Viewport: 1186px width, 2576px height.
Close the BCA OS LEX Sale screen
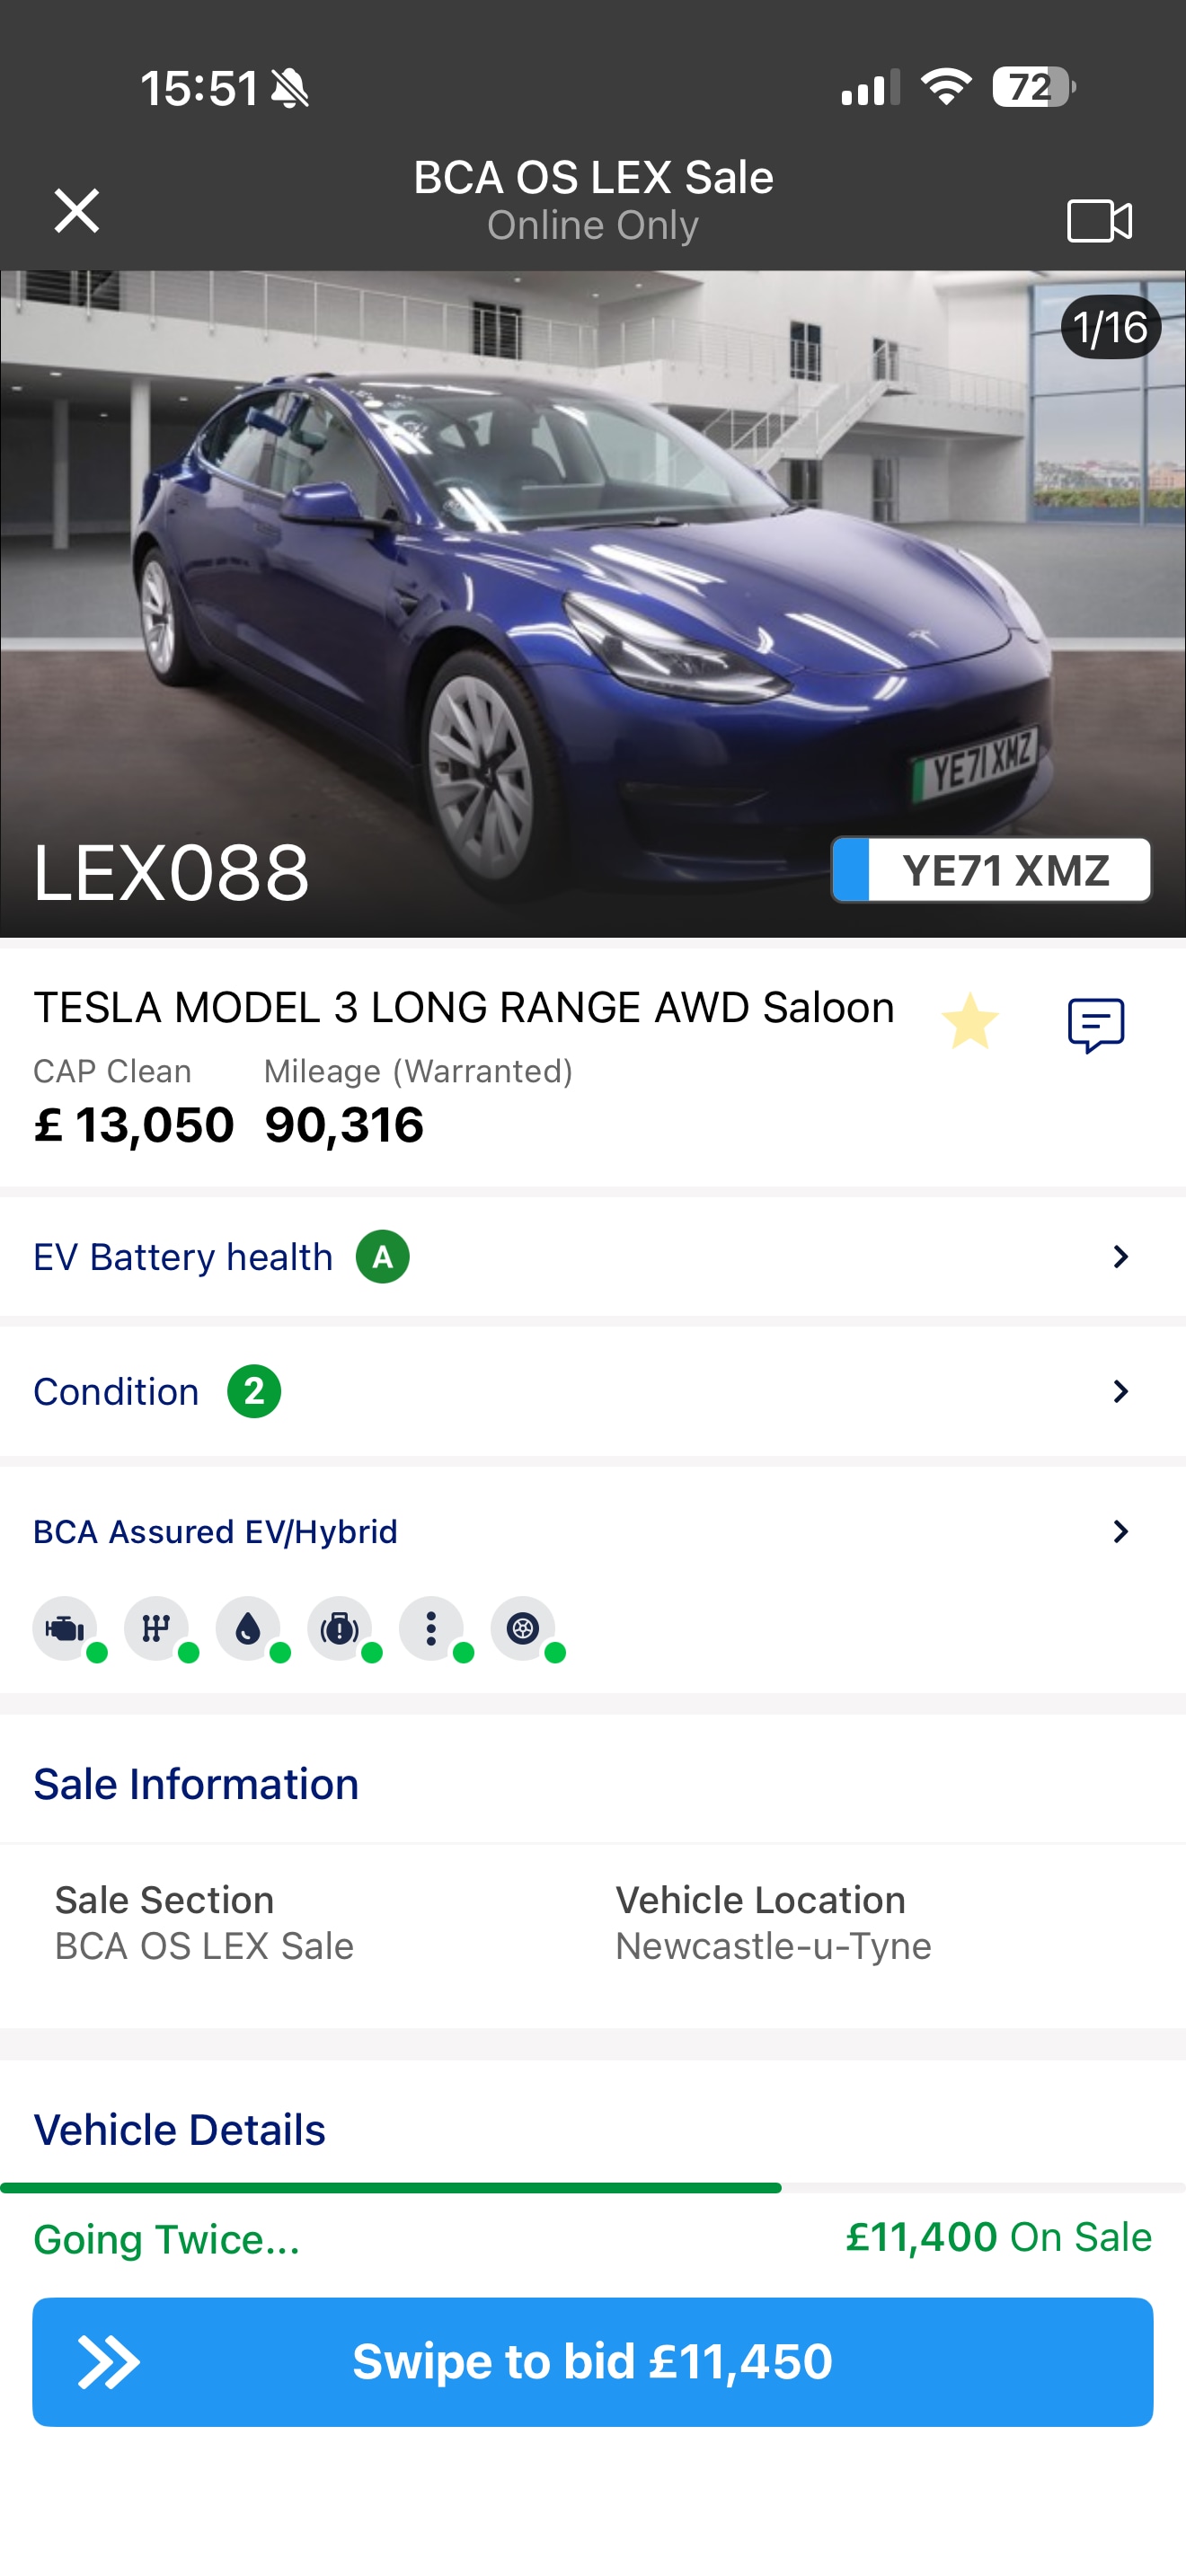pyautogui.click(x=77, y=211)
